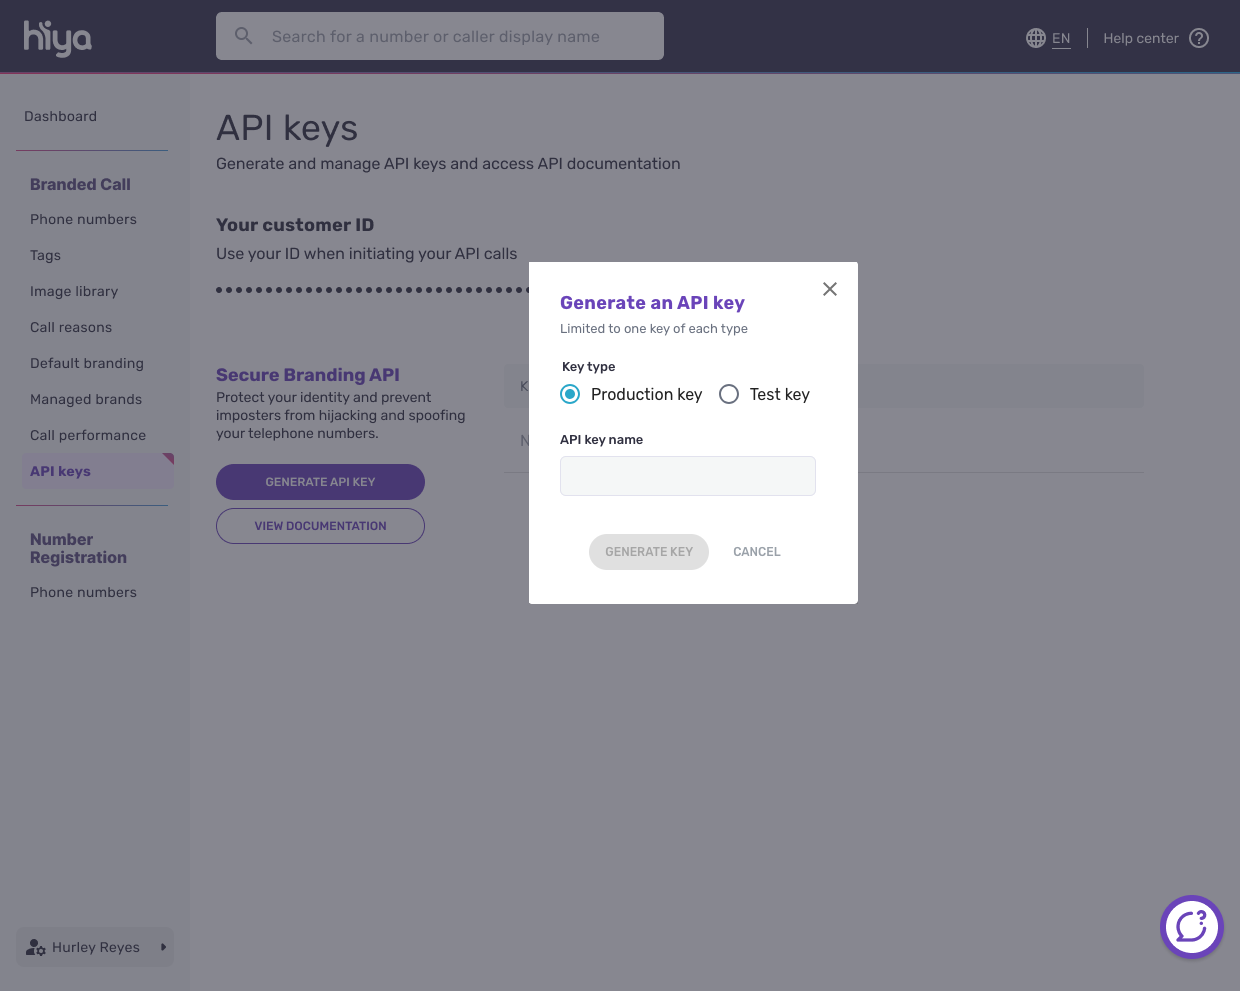Open the chat support bubble
Viewport: 1240px width, 991px height.
point(1191,926)
